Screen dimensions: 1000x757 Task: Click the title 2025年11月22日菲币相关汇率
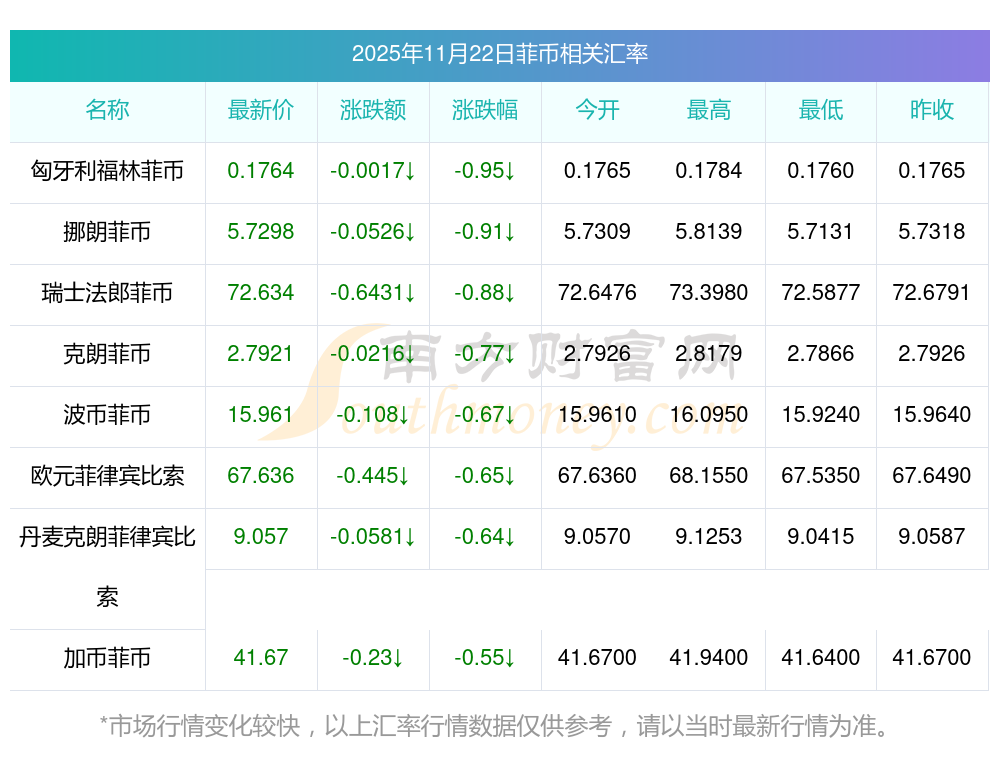(x=499, y=54)
